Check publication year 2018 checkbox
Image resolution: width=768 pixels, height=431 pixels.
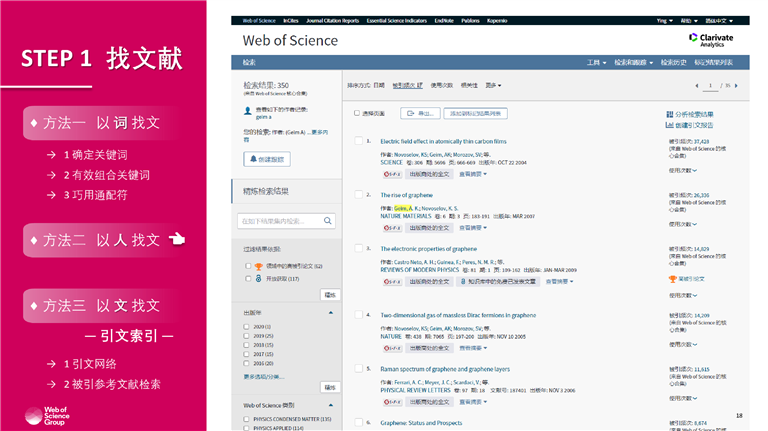[x=246, y=345]
